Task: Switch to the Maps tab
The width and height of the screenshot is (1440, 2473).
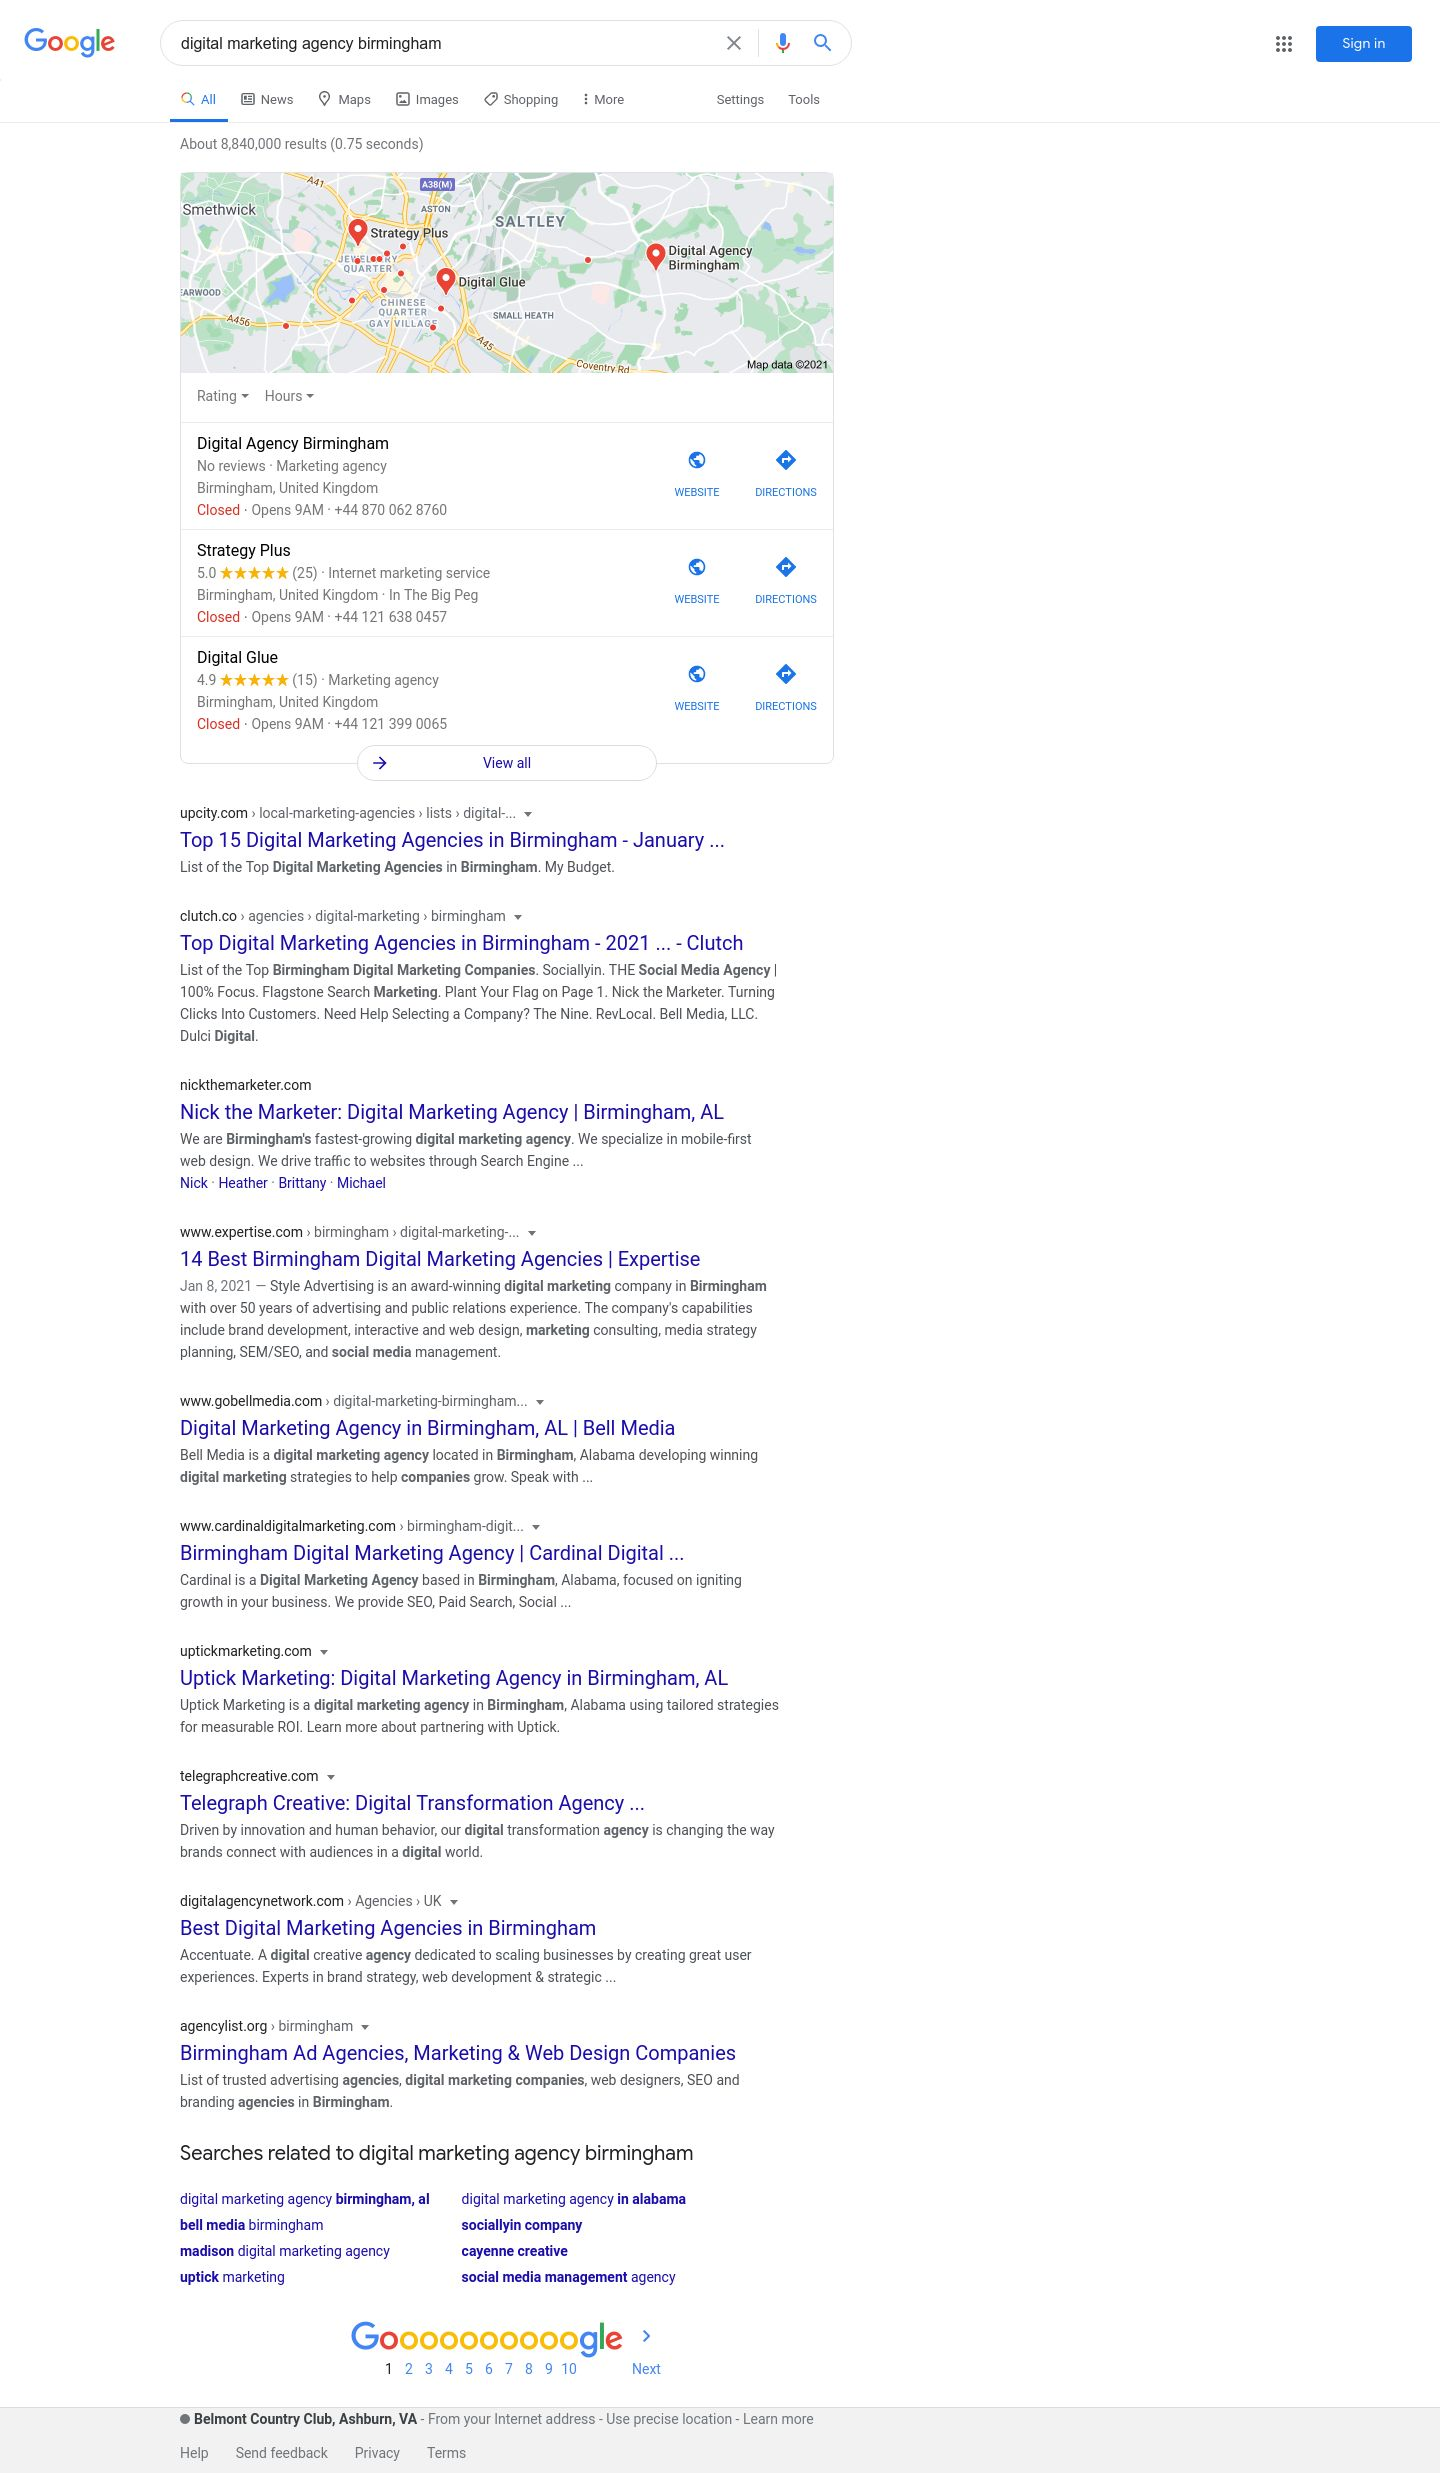Action: [344, 99]
